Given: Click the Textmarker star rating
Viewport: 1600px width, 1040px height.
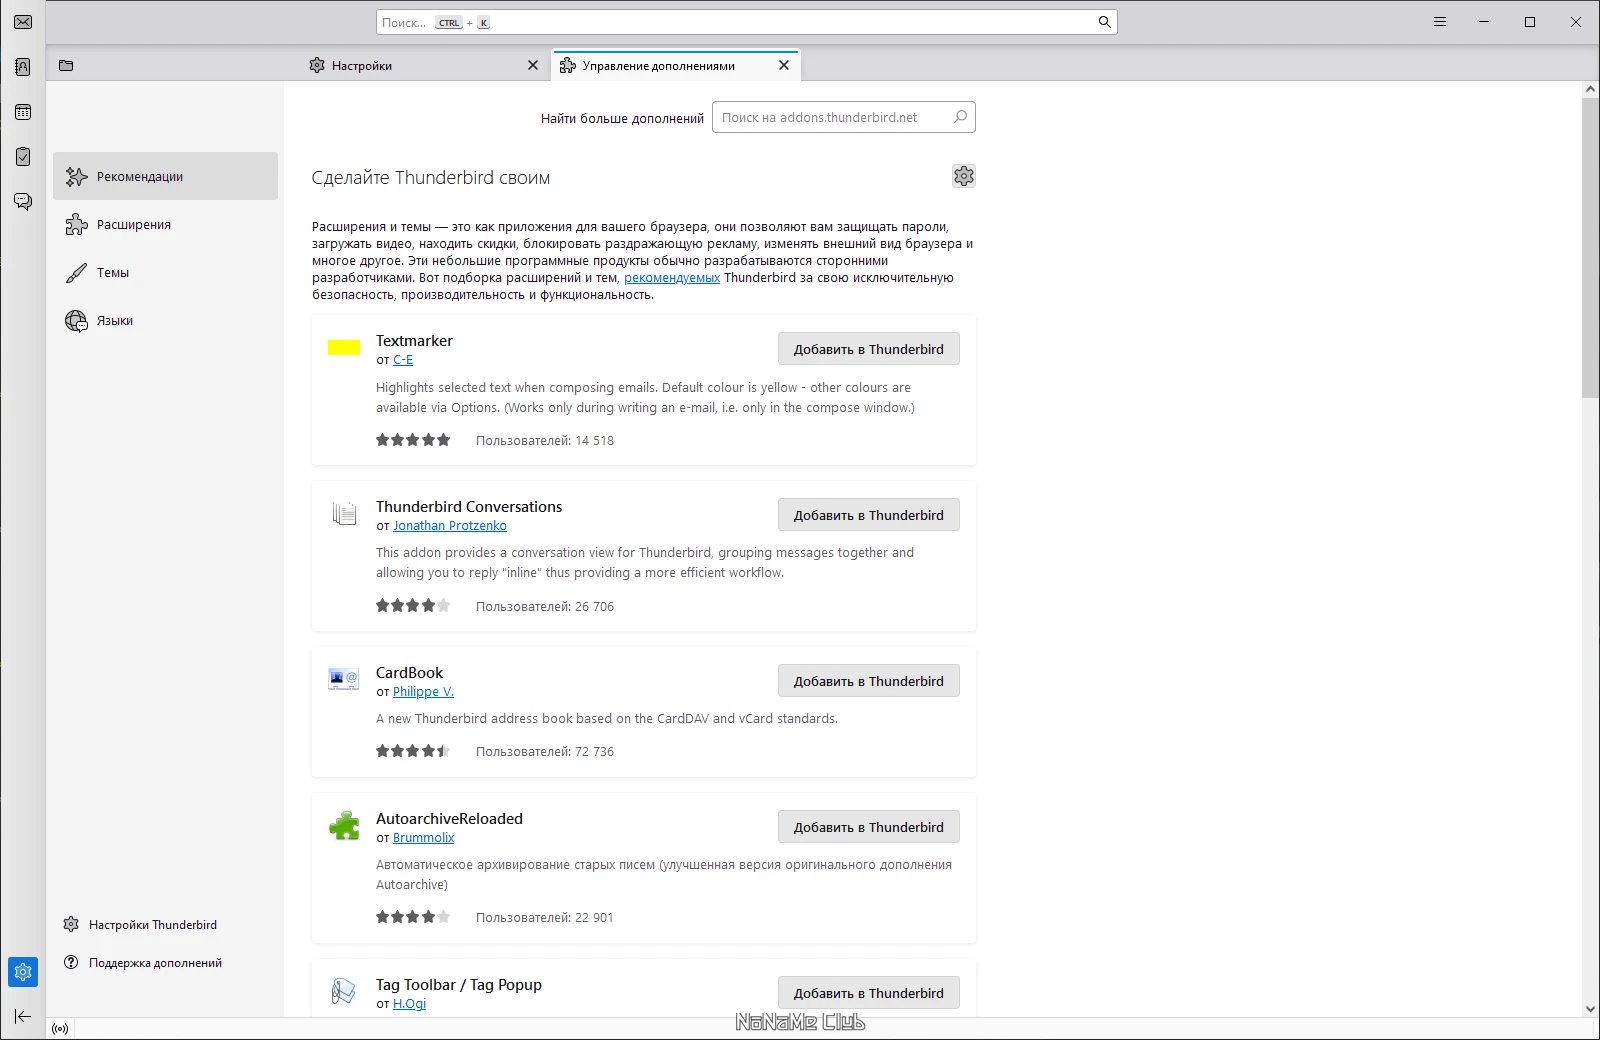Looking at the screenshot, I should coord(413,440).
